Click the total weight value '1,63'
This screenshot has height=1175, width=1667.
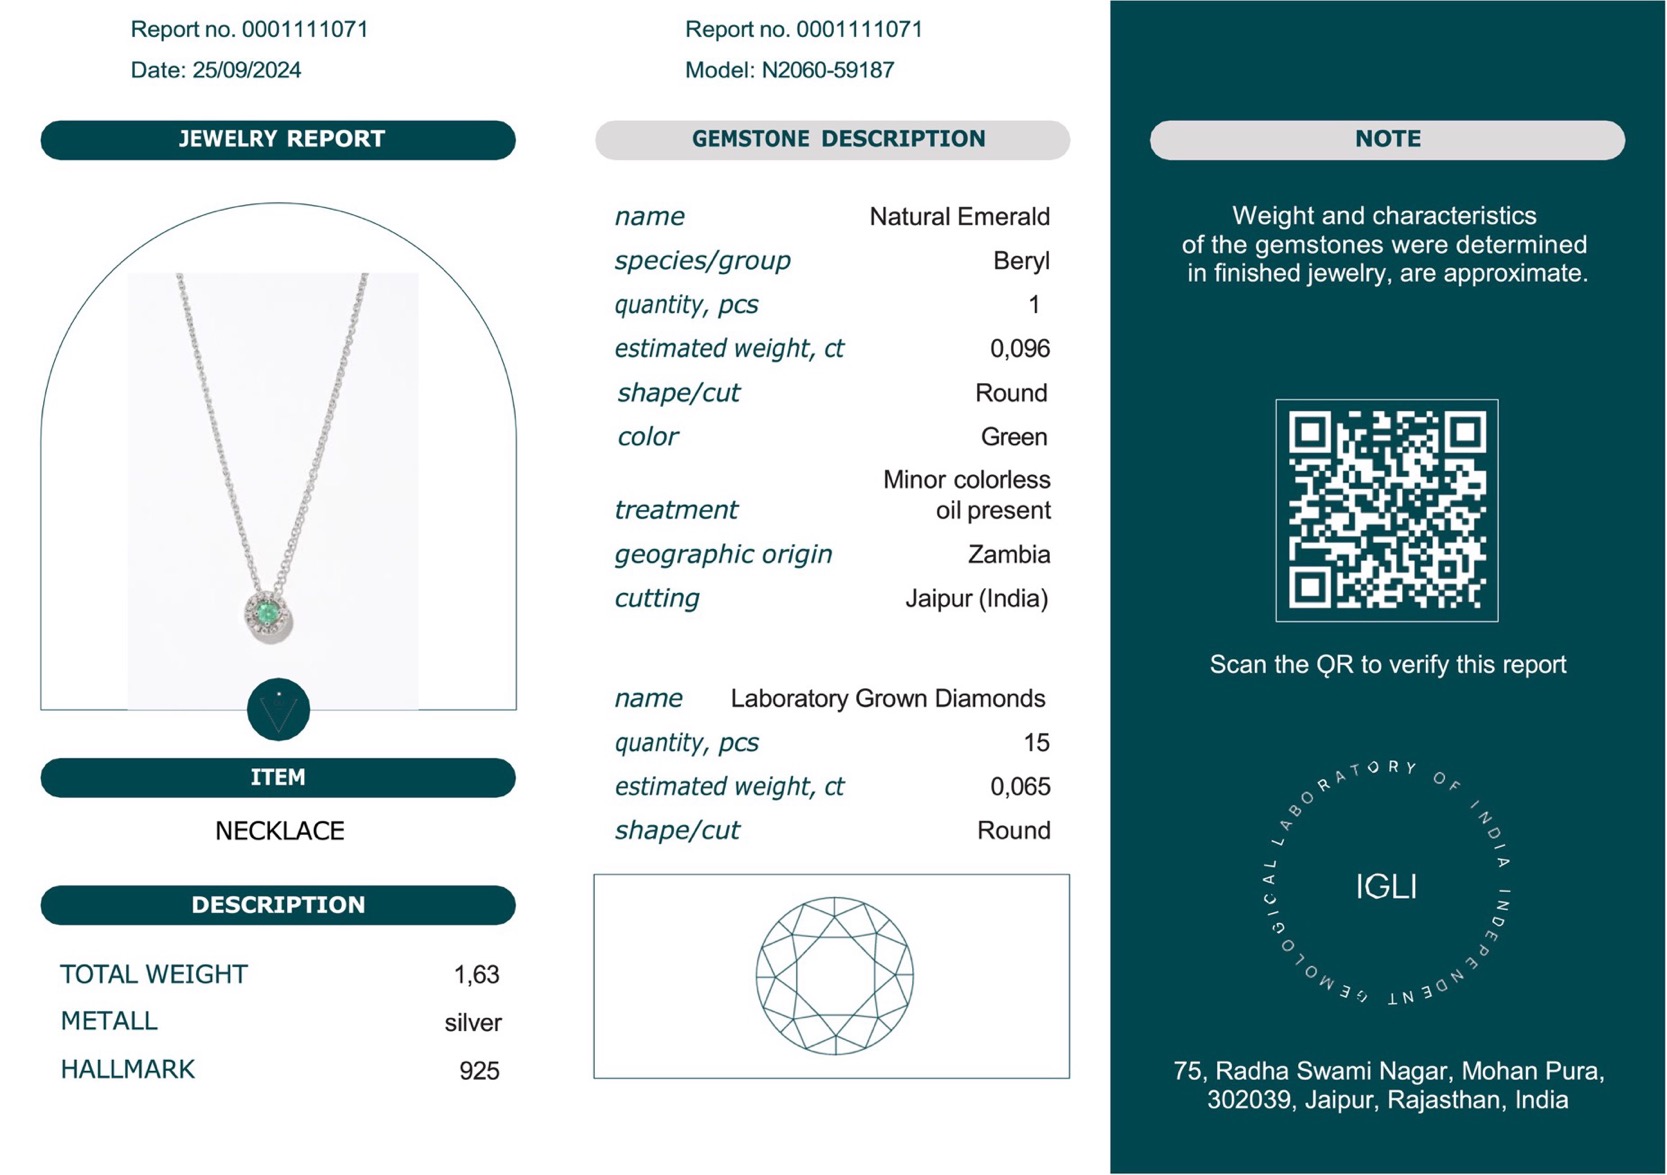476,975
